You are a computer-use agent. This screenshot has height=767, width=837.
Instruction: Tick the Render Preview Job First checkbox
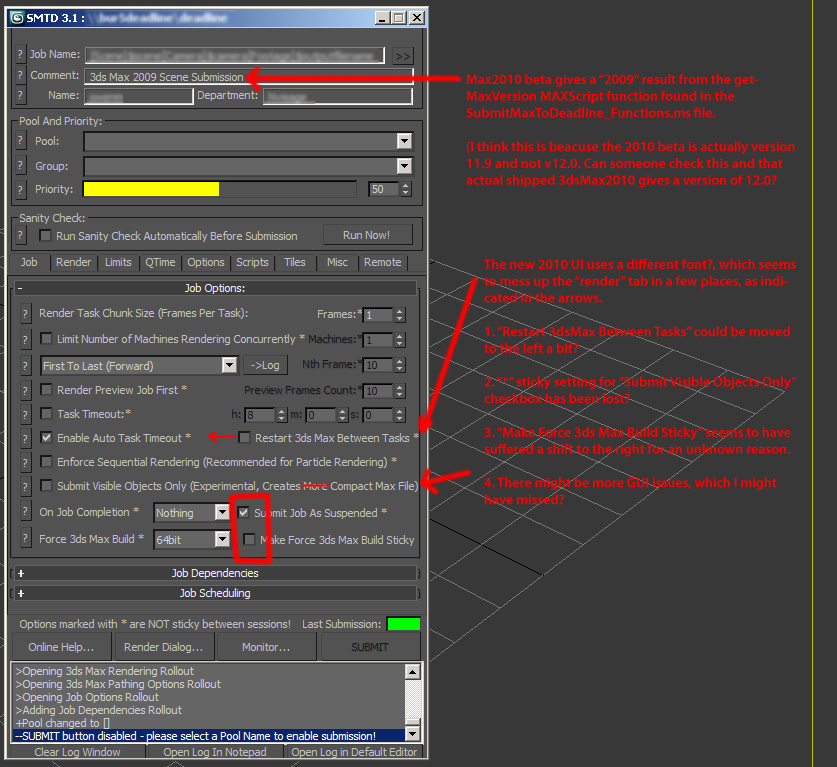click(46, 390)
